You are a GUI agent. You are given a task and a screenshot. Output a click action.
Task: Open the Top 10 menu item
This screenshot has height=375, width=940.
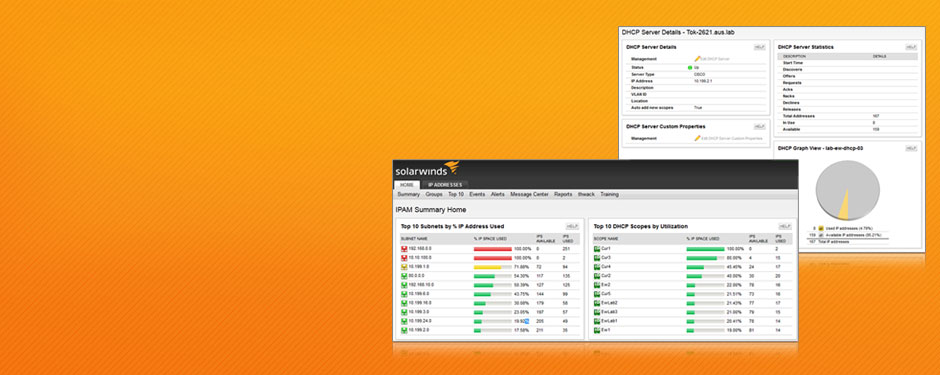(x=456, y=195)
